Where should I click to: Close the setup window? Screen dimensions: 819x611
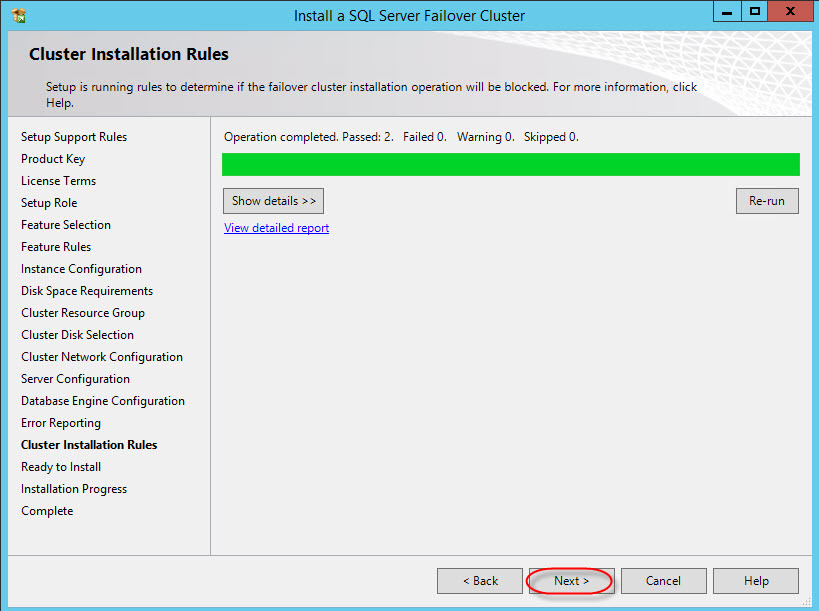click(x=791, y=11)
